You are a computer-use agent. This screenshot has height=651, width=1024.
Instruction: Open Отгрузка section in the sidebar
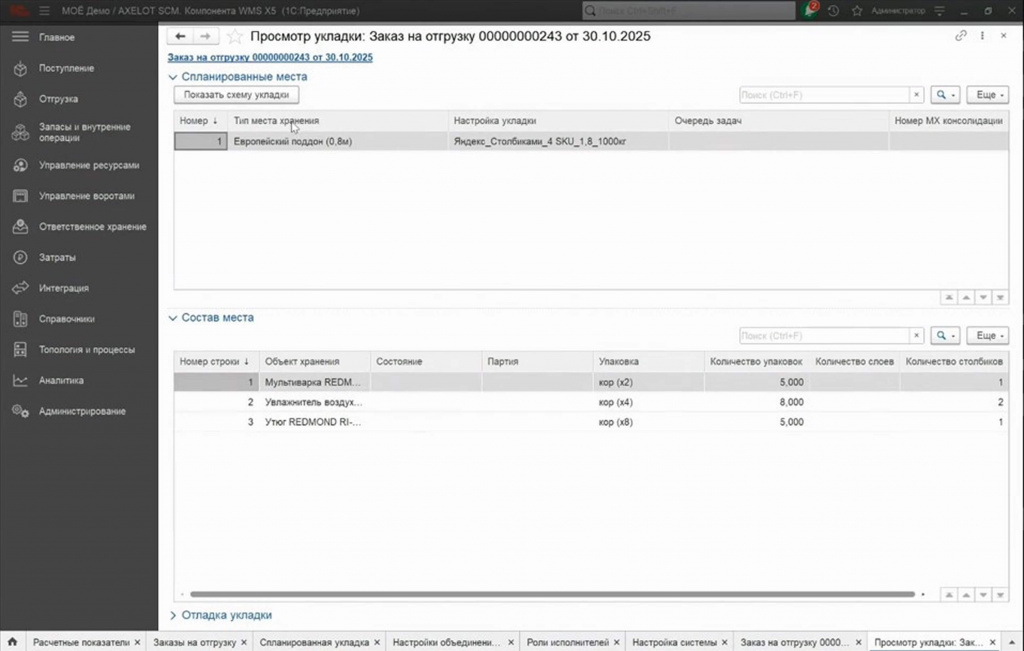point(58,99)
